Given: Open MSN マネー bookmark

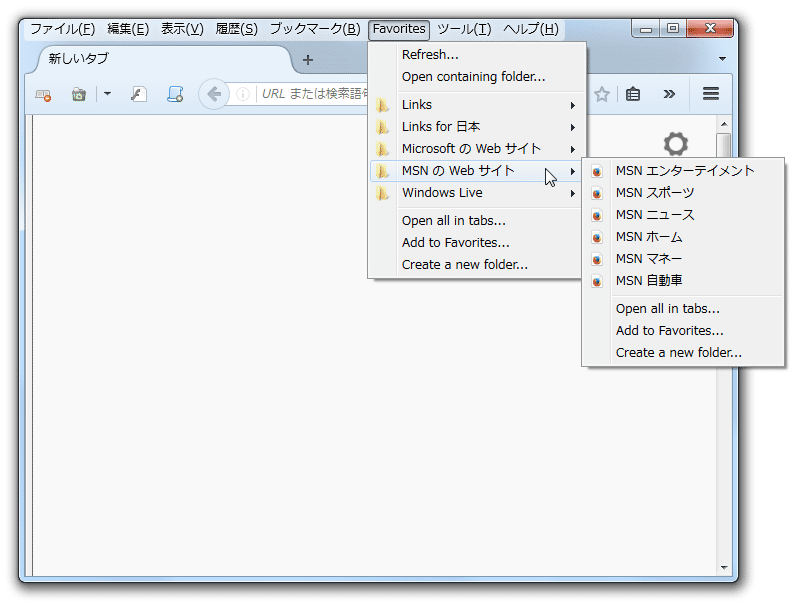Looking at the screenshot, I should coord(683,259).
